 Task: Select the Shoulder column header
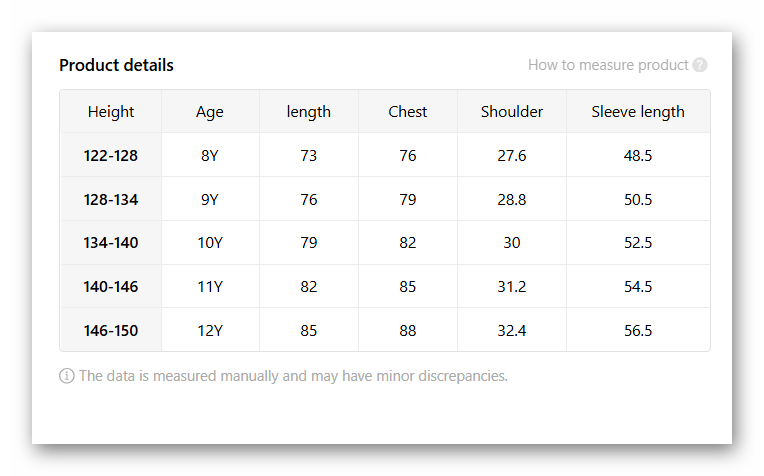click(x=512, y=112)
